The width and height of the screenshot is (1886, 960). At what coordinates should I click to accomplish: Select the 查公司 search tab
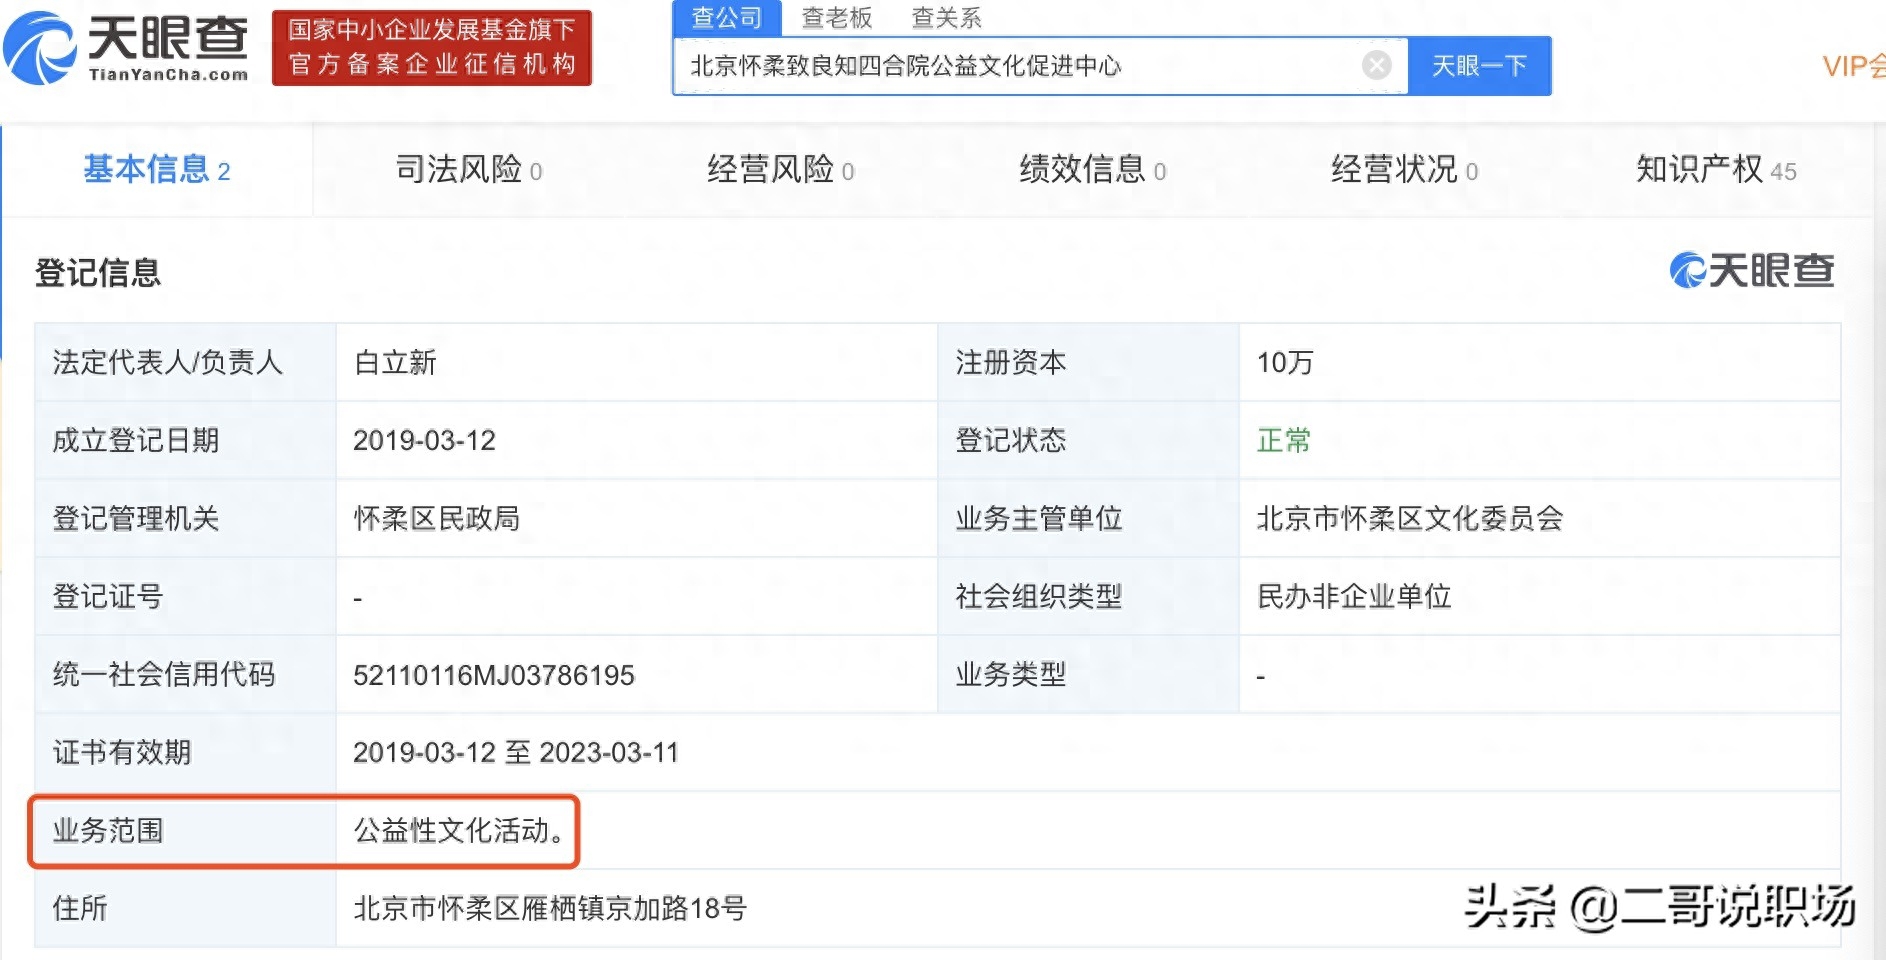(x=727, y=18)
